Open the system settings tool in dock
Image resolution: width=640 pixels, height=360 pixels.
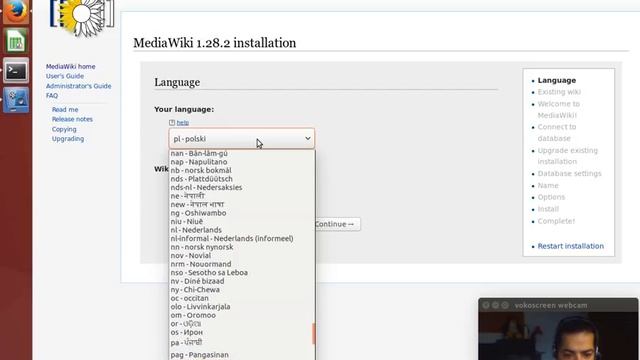[x=16, y=100]
